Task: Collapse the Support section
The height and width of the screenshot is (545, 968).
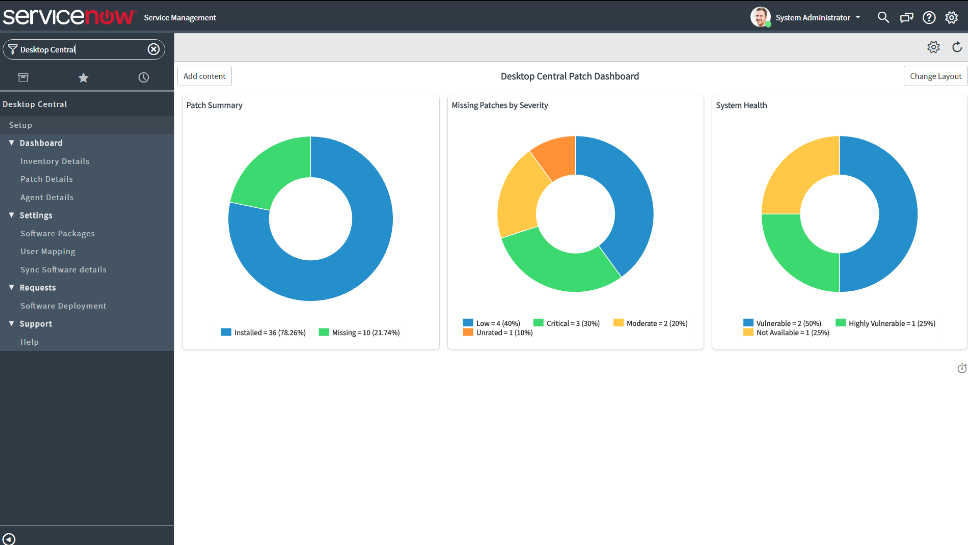Action: coord(36,323)
